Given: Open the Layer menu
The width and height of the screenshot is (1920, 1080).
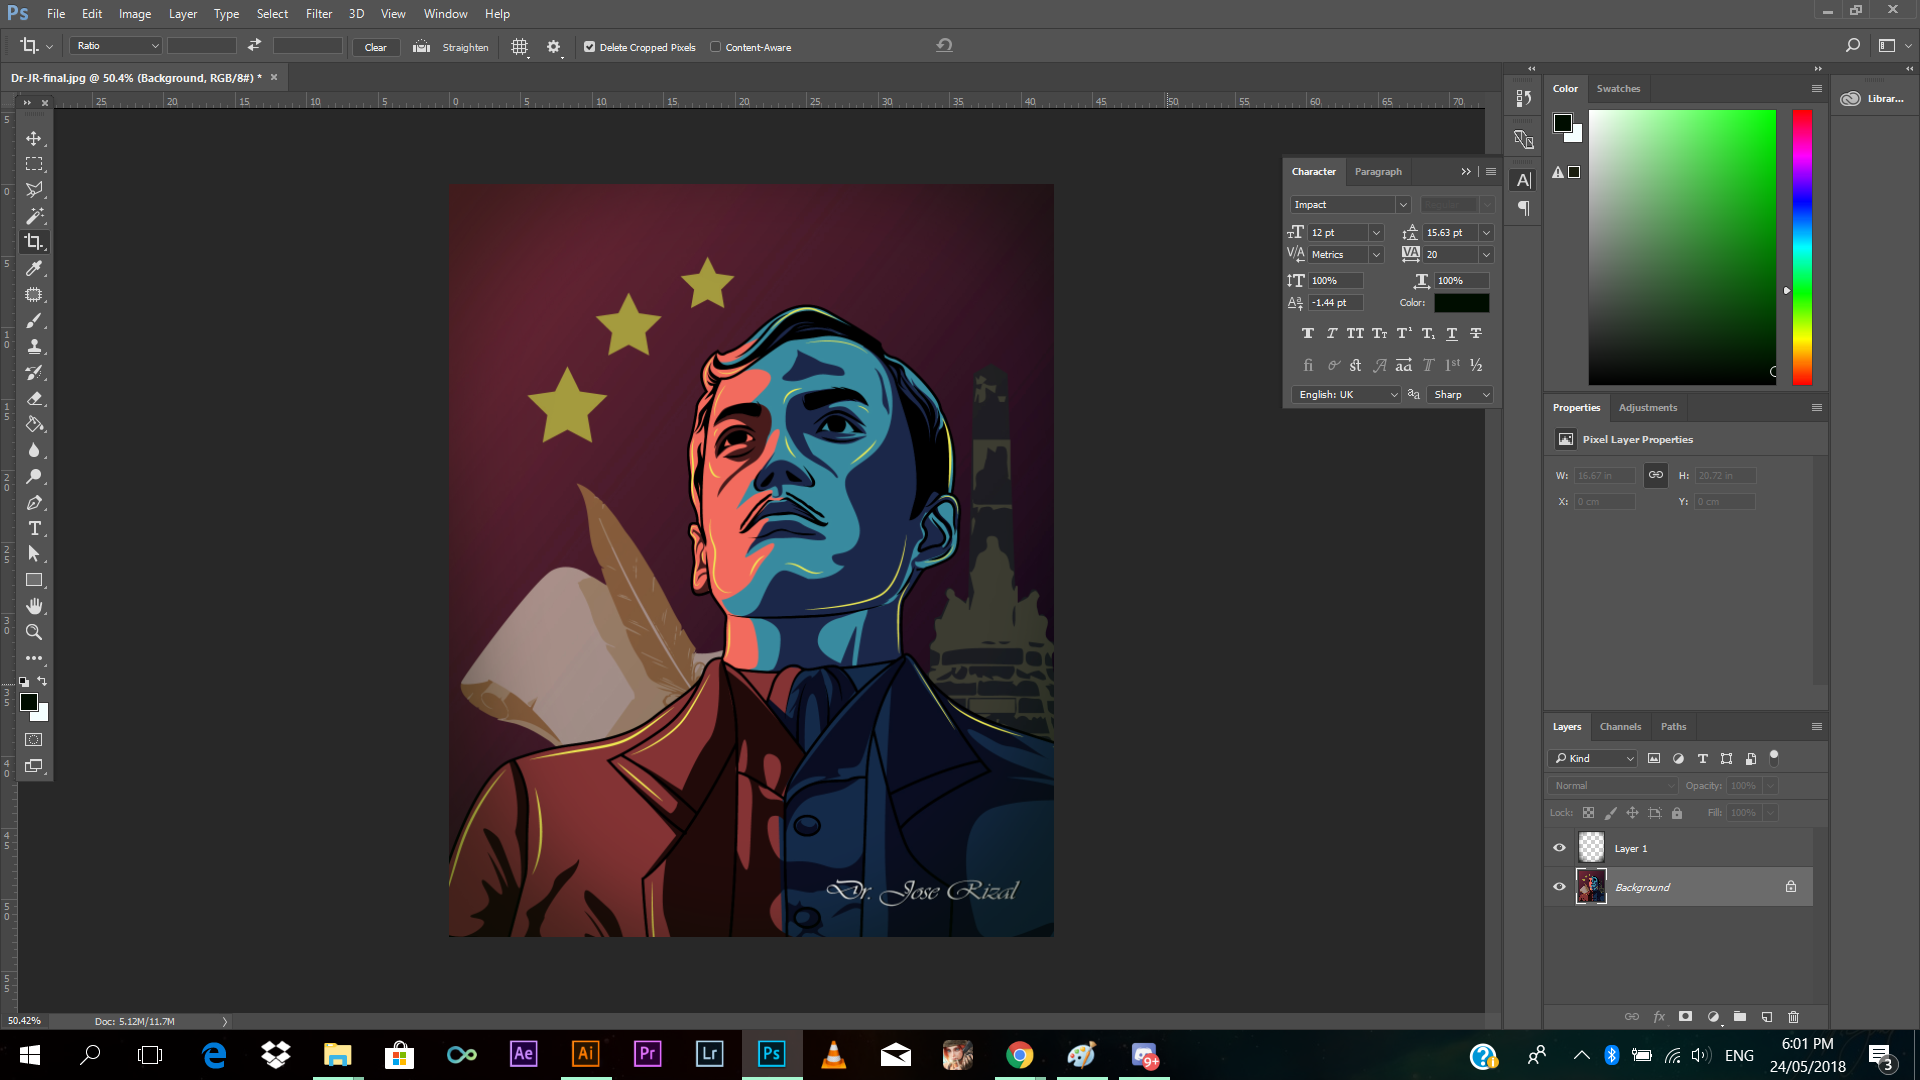Looking at the screenshot, I should (x=183, y=14).
